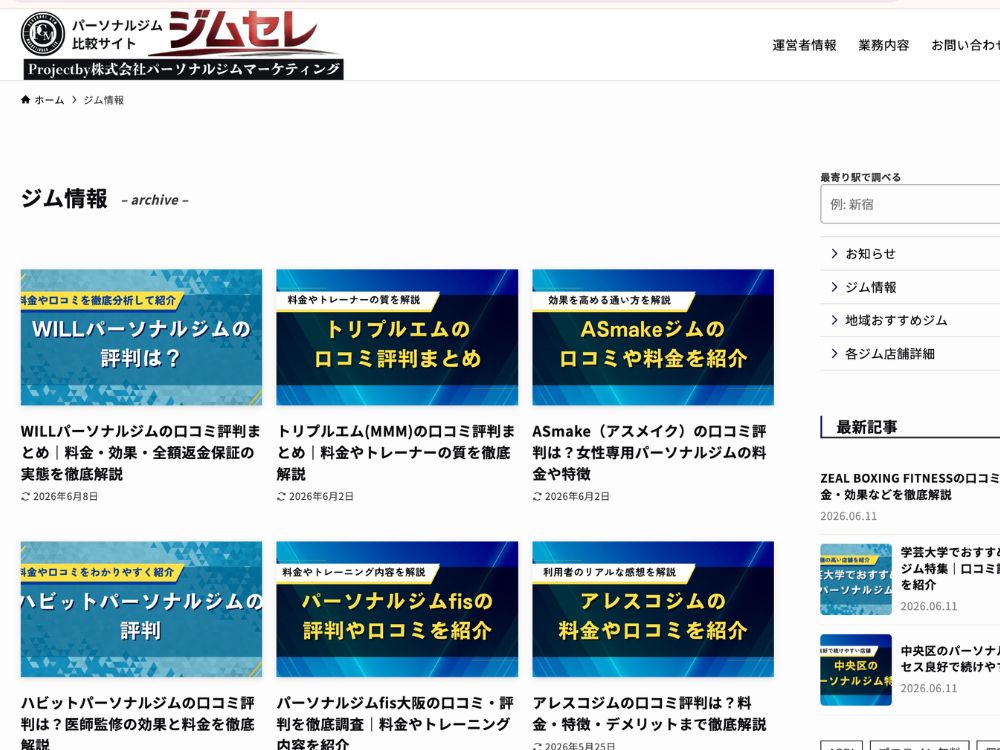Image resolution: width=1000 pixels, height=750 pixels.
Task: Open 中央区のパーソナル latest article title
Action: (x=950, y=659)
